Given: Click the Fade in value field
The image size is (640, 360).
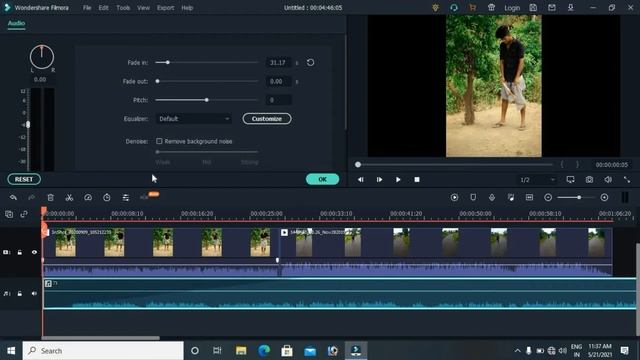Looking at the screenshot, I should (x=278, y=62).
